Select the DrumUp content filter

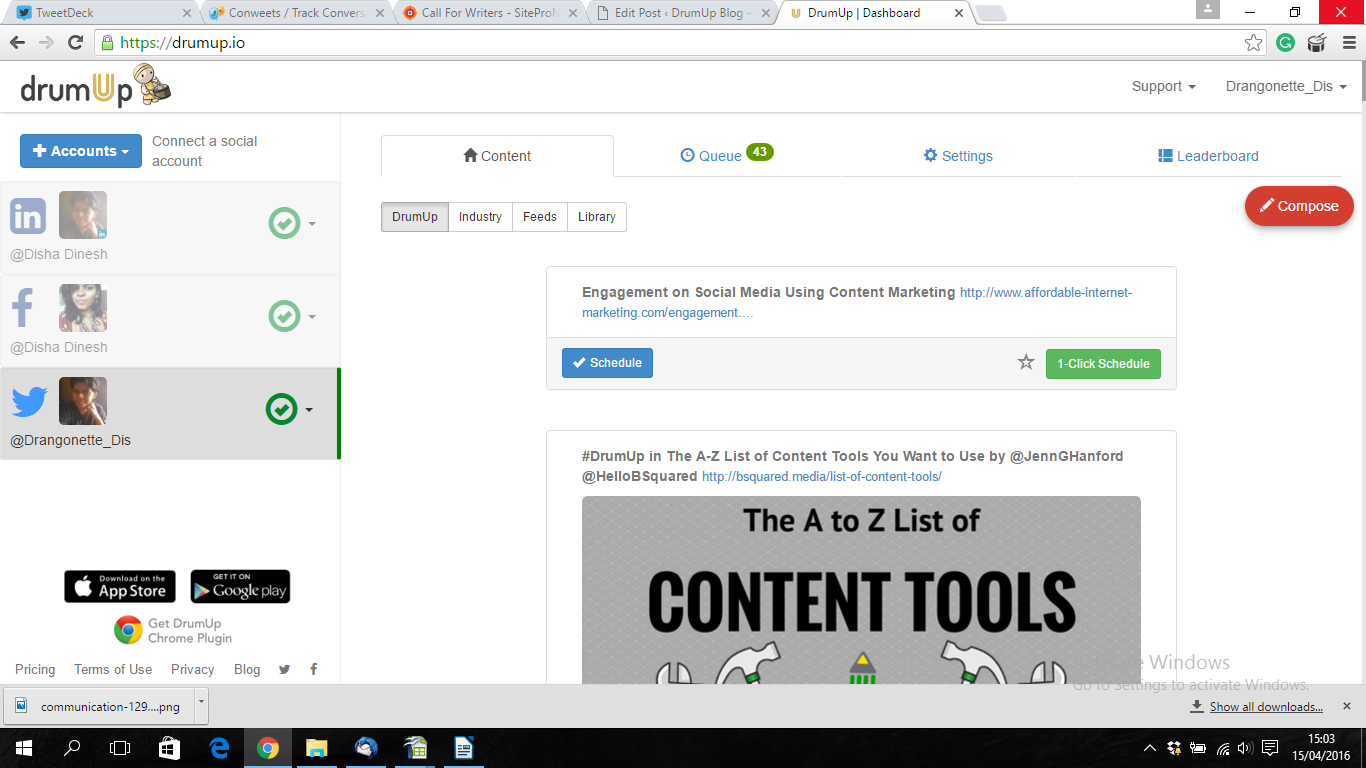click(x=415, y=217)
